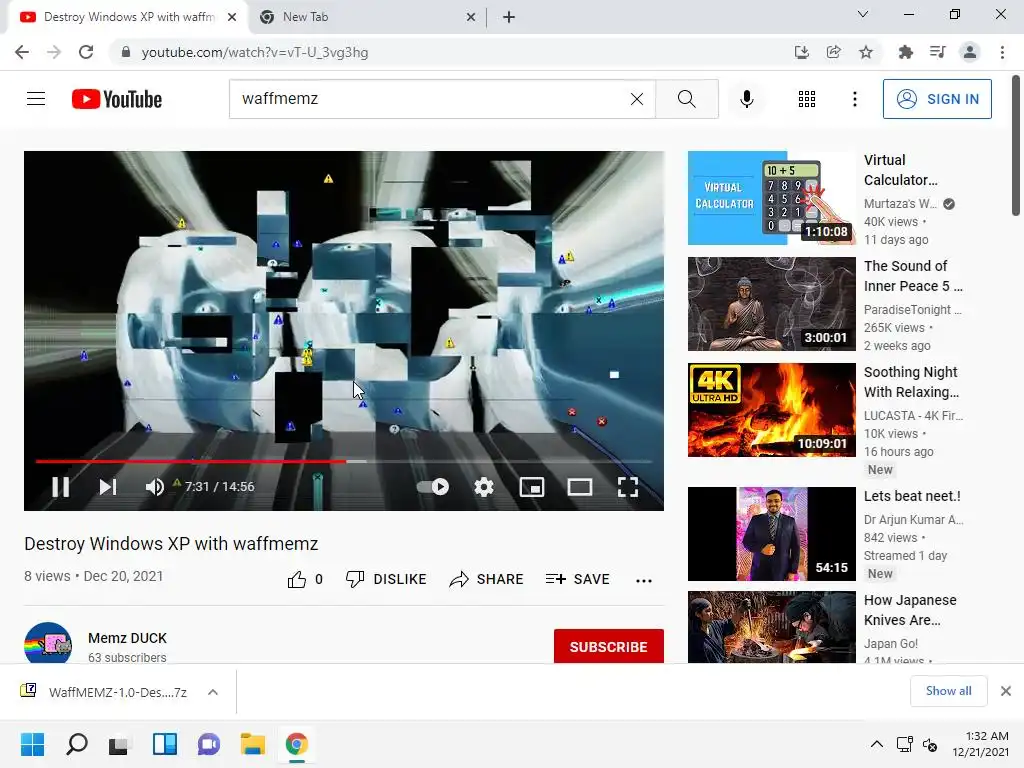The width and height of the screenshot is (1024, 768).
Task: Open YouTube apps grid
Action: click(807, 99)
